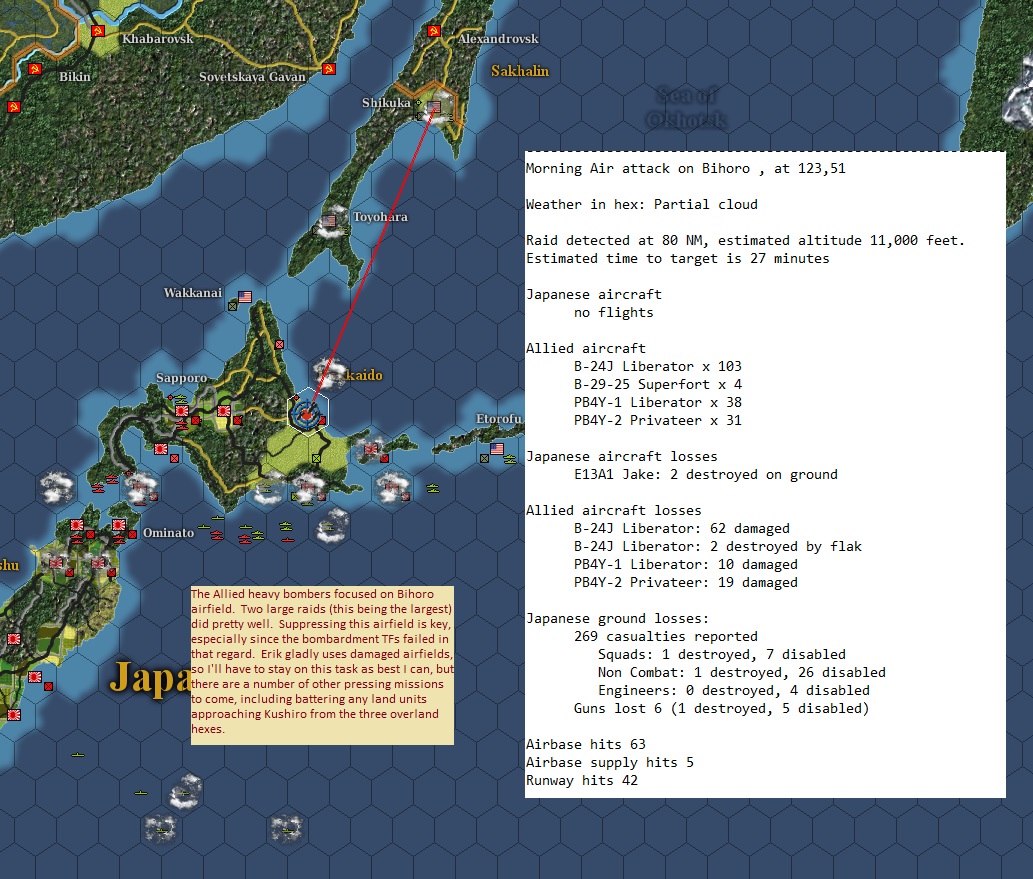Click the Shikuka base label
This screenshot has height=879, width=1033.
tap(386, 103)
